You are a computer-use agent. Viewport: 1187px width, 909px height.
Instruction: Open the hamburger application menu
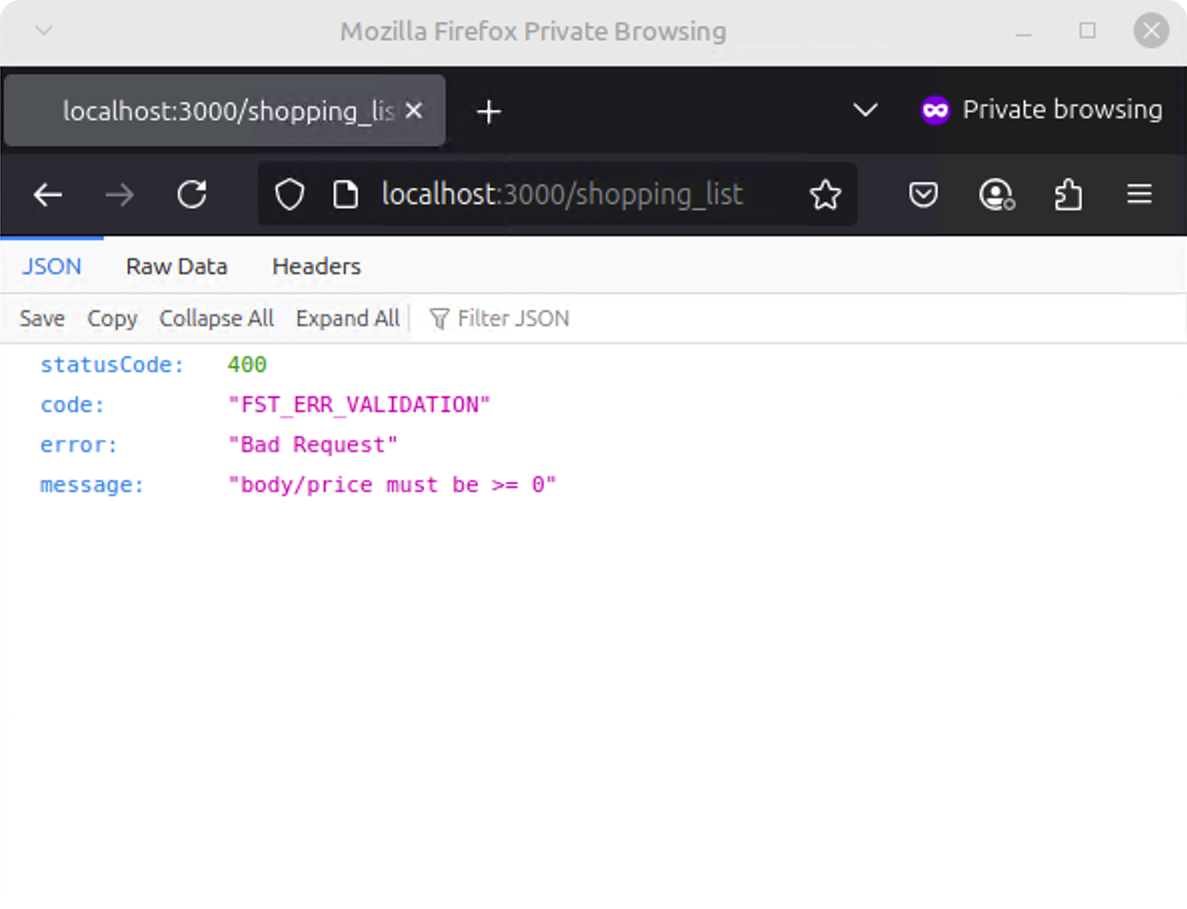[1140, 195]
